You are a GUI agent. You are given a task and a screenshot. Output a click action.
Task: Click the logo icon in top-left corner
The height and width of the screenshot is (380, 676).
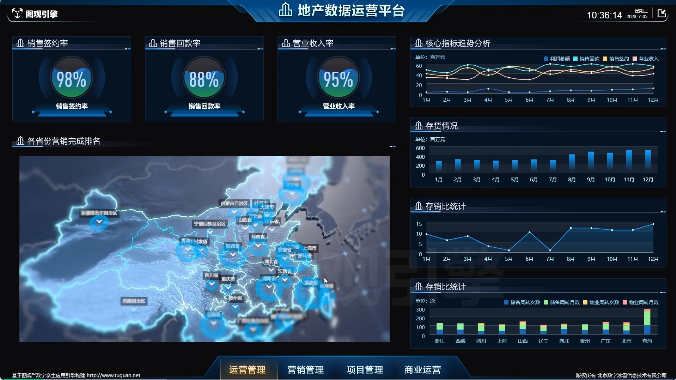coord(17,13)
